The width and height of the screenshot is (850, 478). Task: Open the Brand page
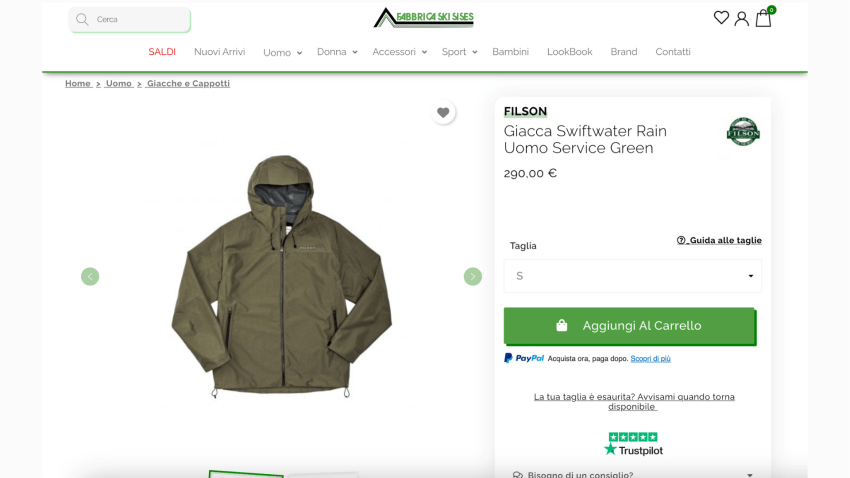pos(624,52)
